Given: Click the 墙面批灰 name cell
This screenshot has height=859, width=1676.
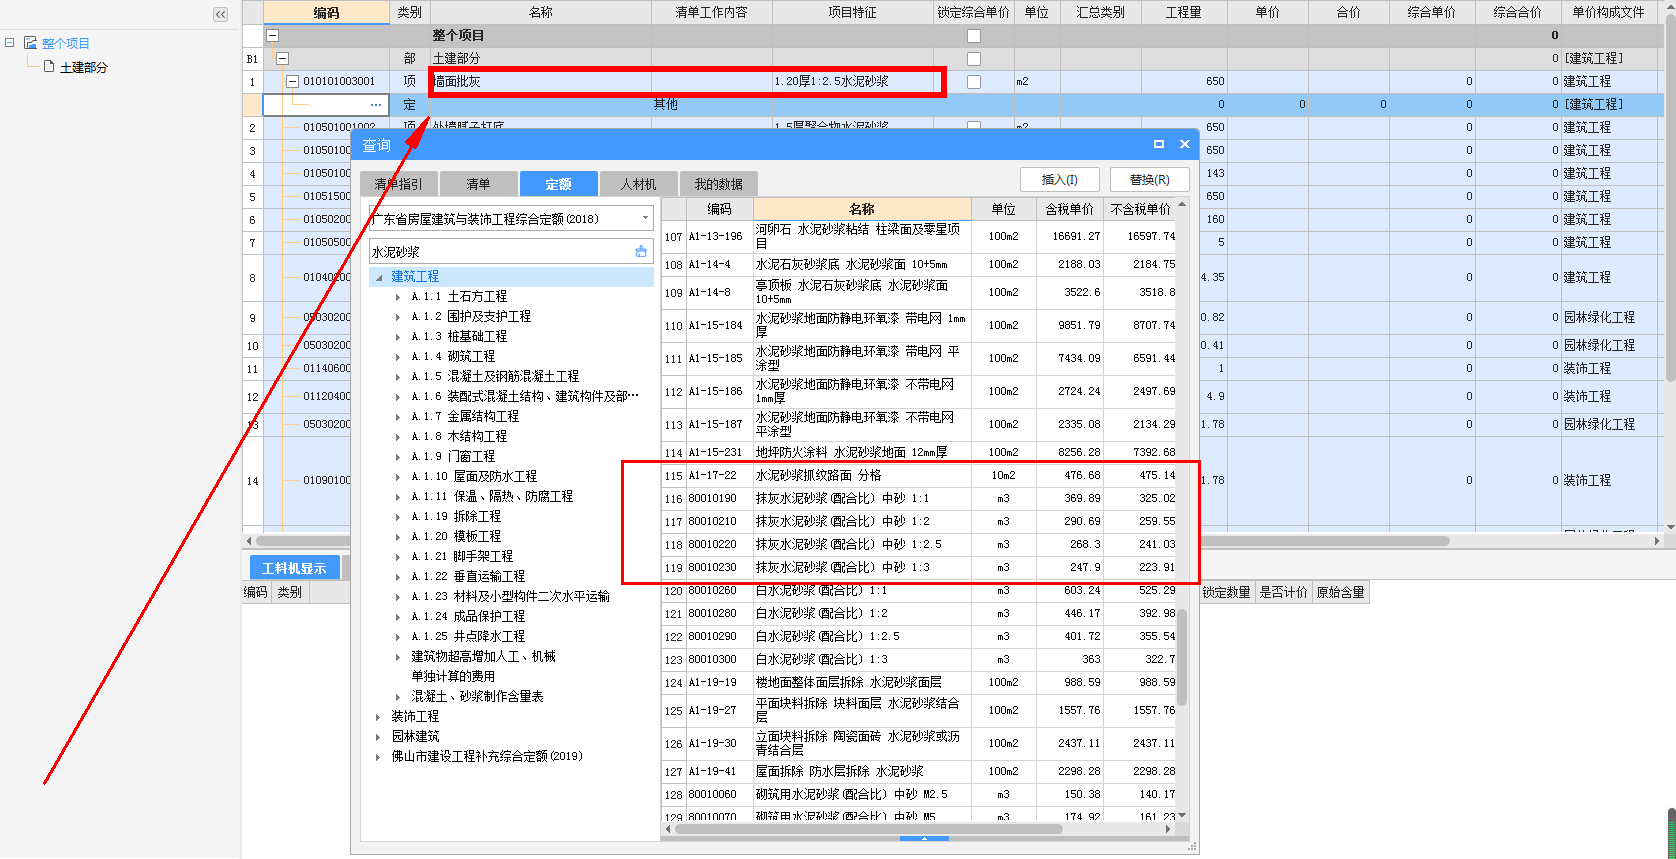Looking at the screenshot, I should (x=541, y=81).
